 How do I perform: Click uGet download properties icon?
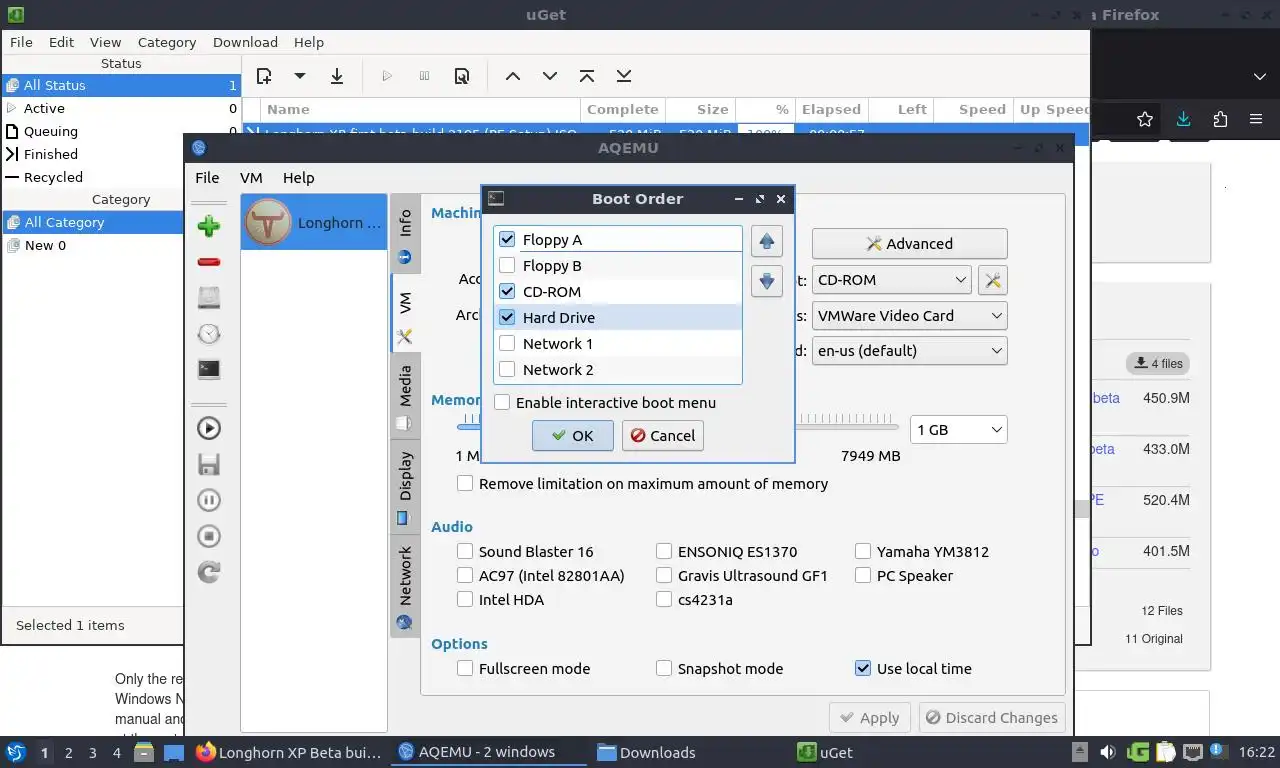pos(462,76)
